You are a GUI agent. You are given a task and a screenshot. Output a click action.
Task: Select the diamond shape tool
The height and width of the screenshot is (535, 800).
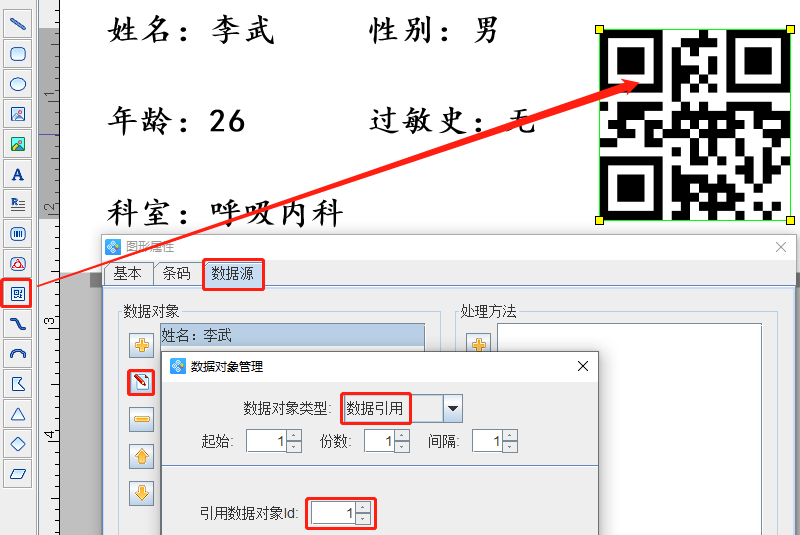18,444
